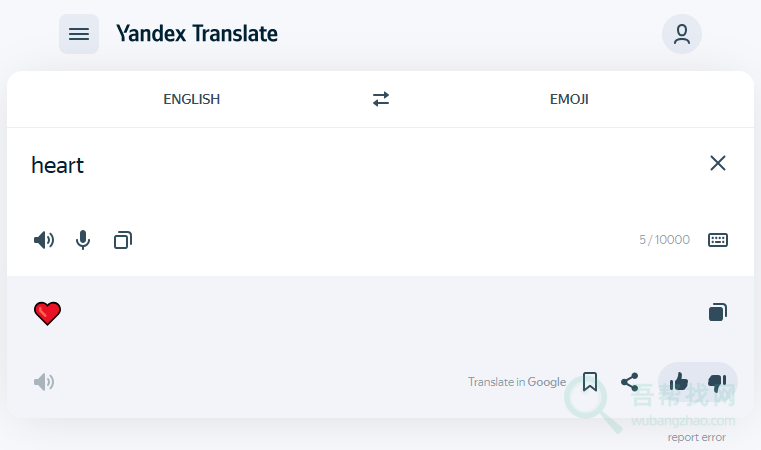Clear the input text
Image resolution: width=761 pixels, height=450 pixels.
point(717,163)
